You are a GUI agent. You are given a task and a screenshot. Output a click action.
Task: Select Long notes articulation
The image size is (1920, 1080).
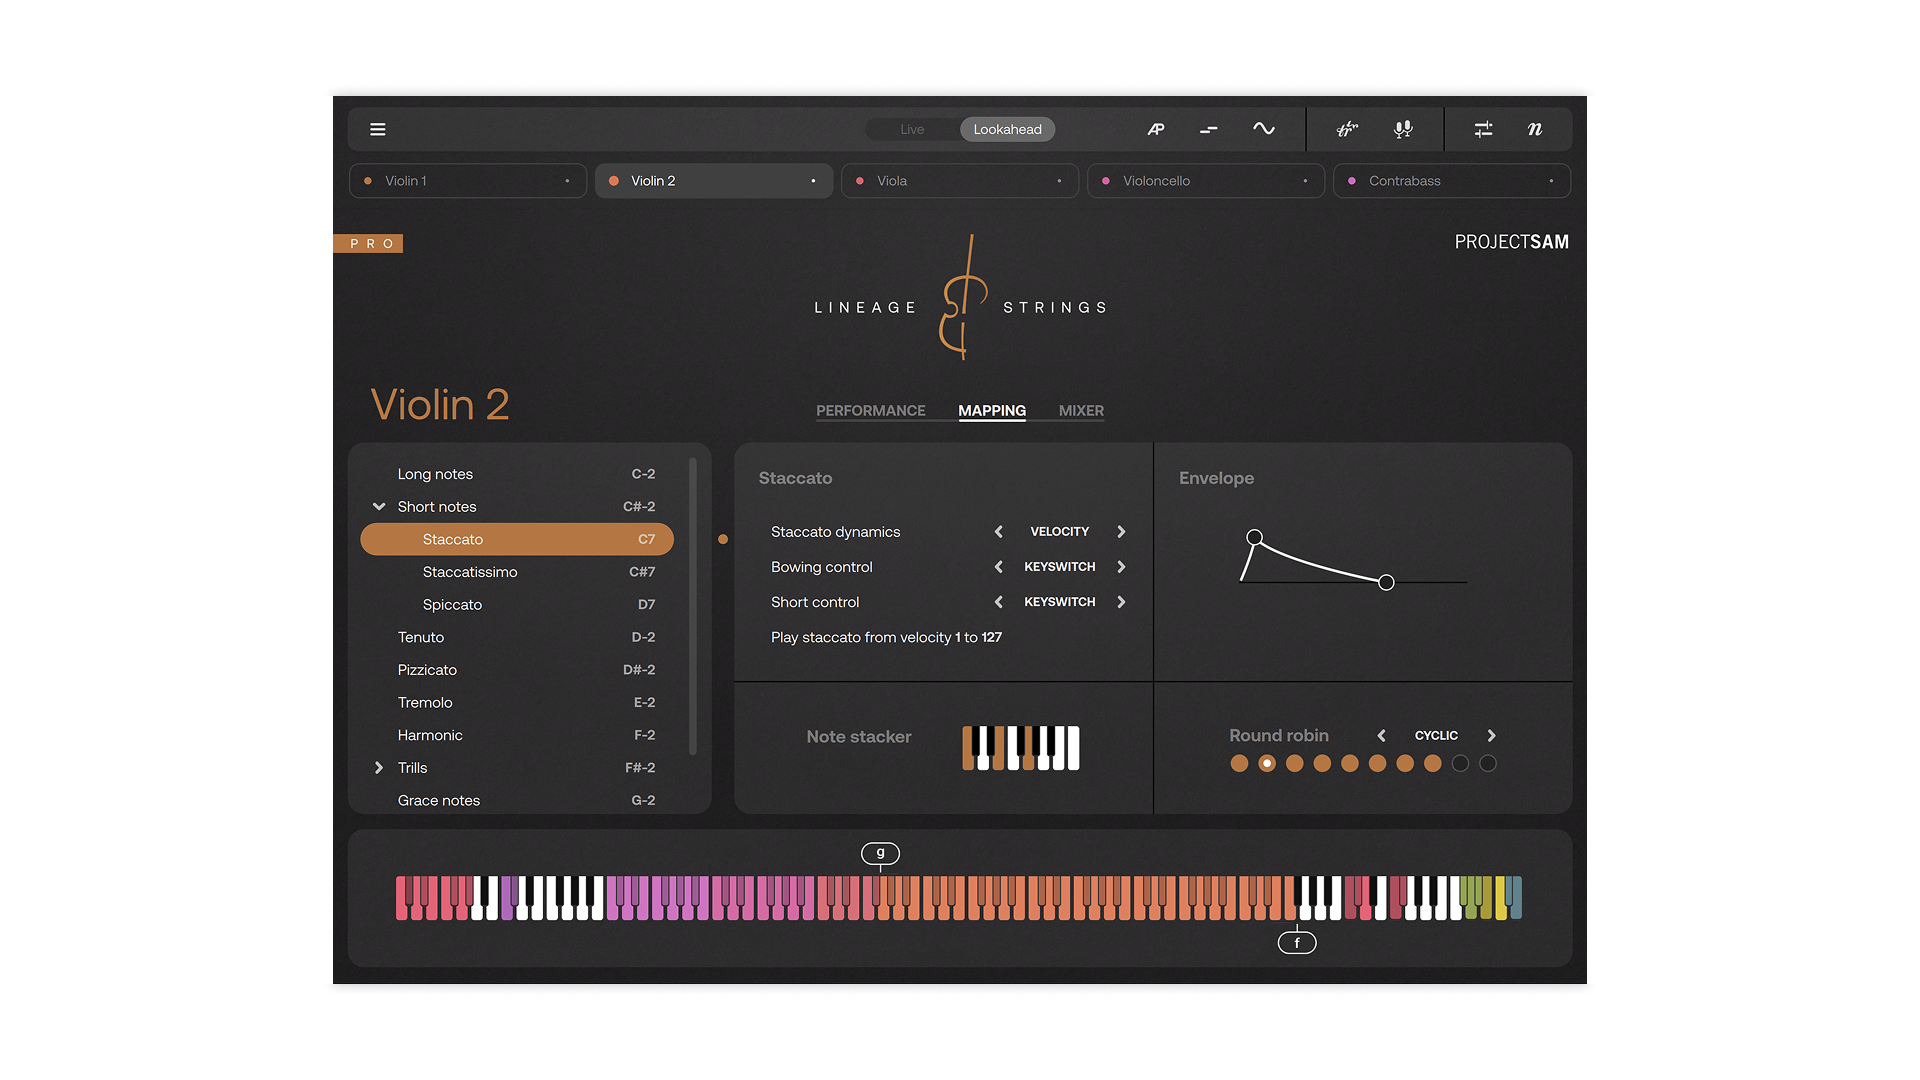517,474
